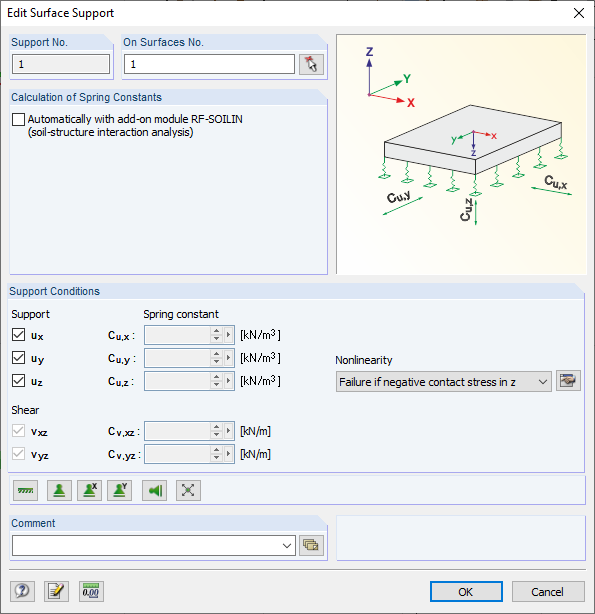The image size is (595, 614).
Task: Click the free support preset icon
Action: (x=188, y=490)
